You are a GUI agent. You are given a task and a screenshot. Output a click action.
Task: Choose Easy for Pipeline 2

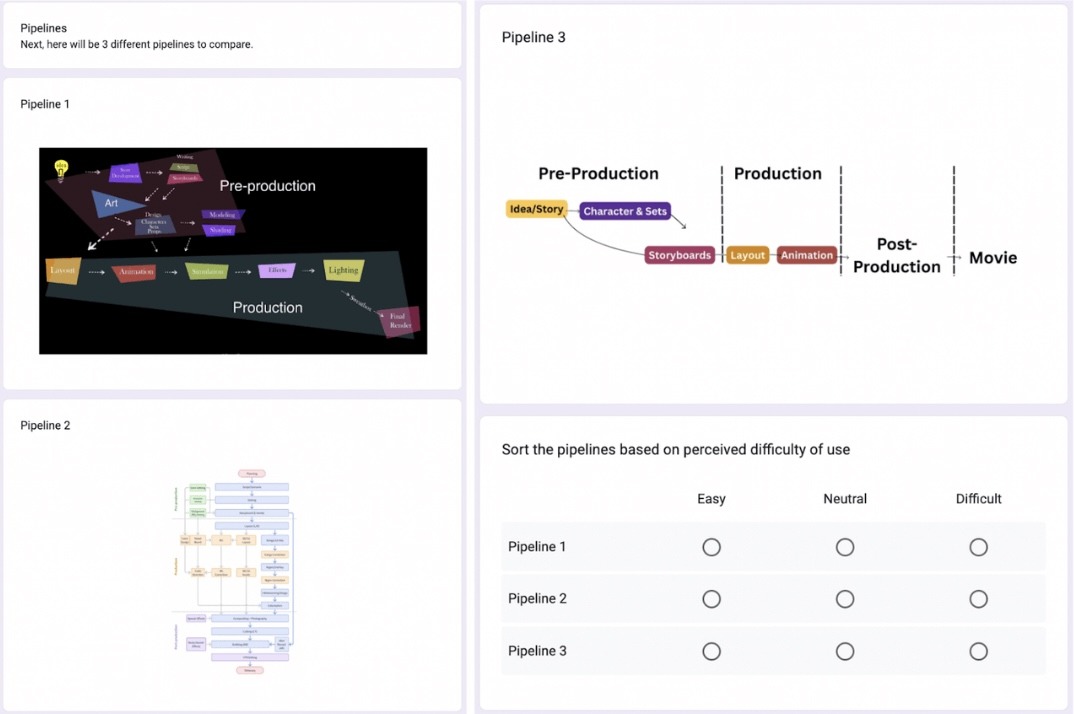coord(711,599)
